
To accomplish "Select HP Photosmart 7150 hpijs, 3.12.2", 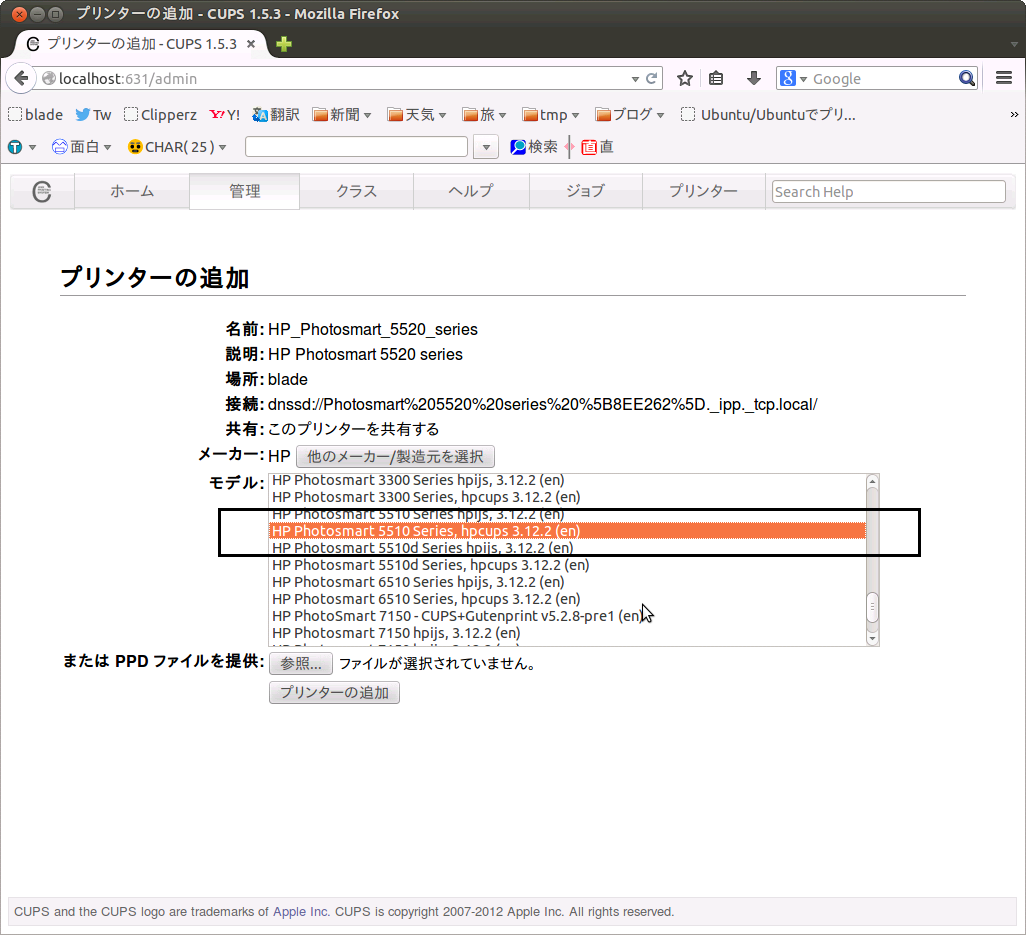I will (x=567, y=633).
